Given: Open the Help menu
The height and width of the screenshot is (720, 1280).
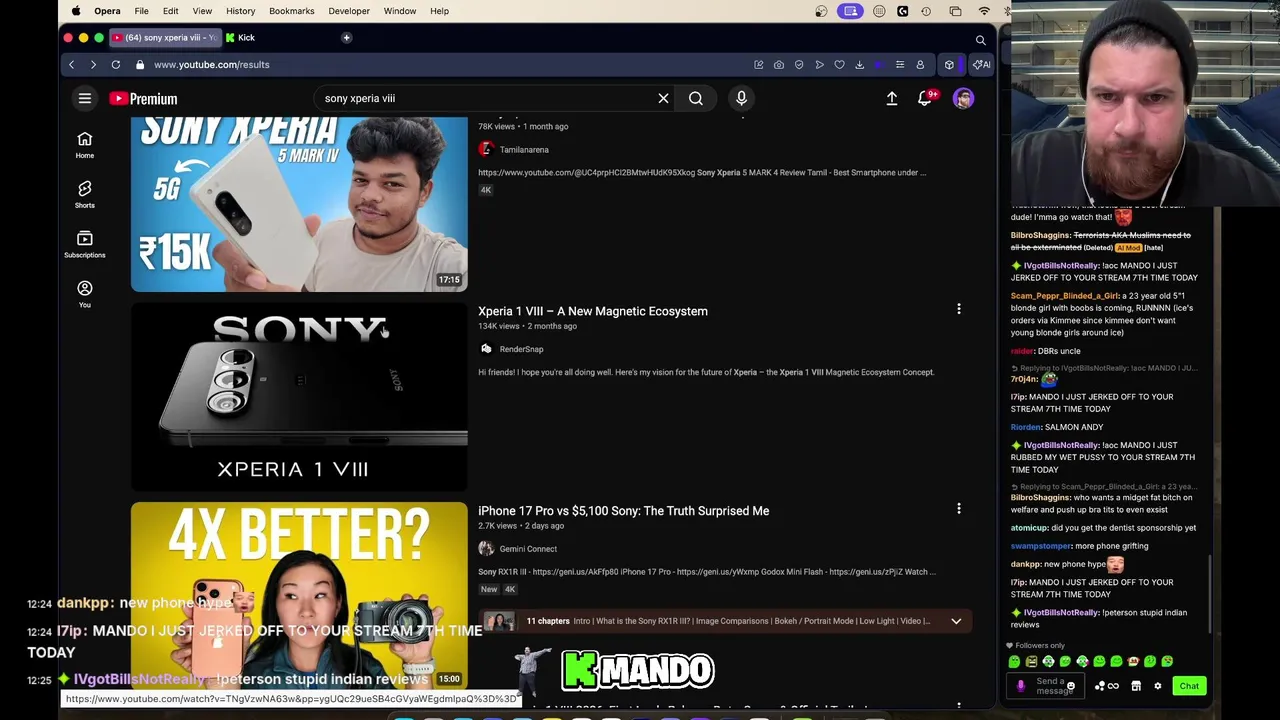Looking at the screenshot, I should (439, 11).
